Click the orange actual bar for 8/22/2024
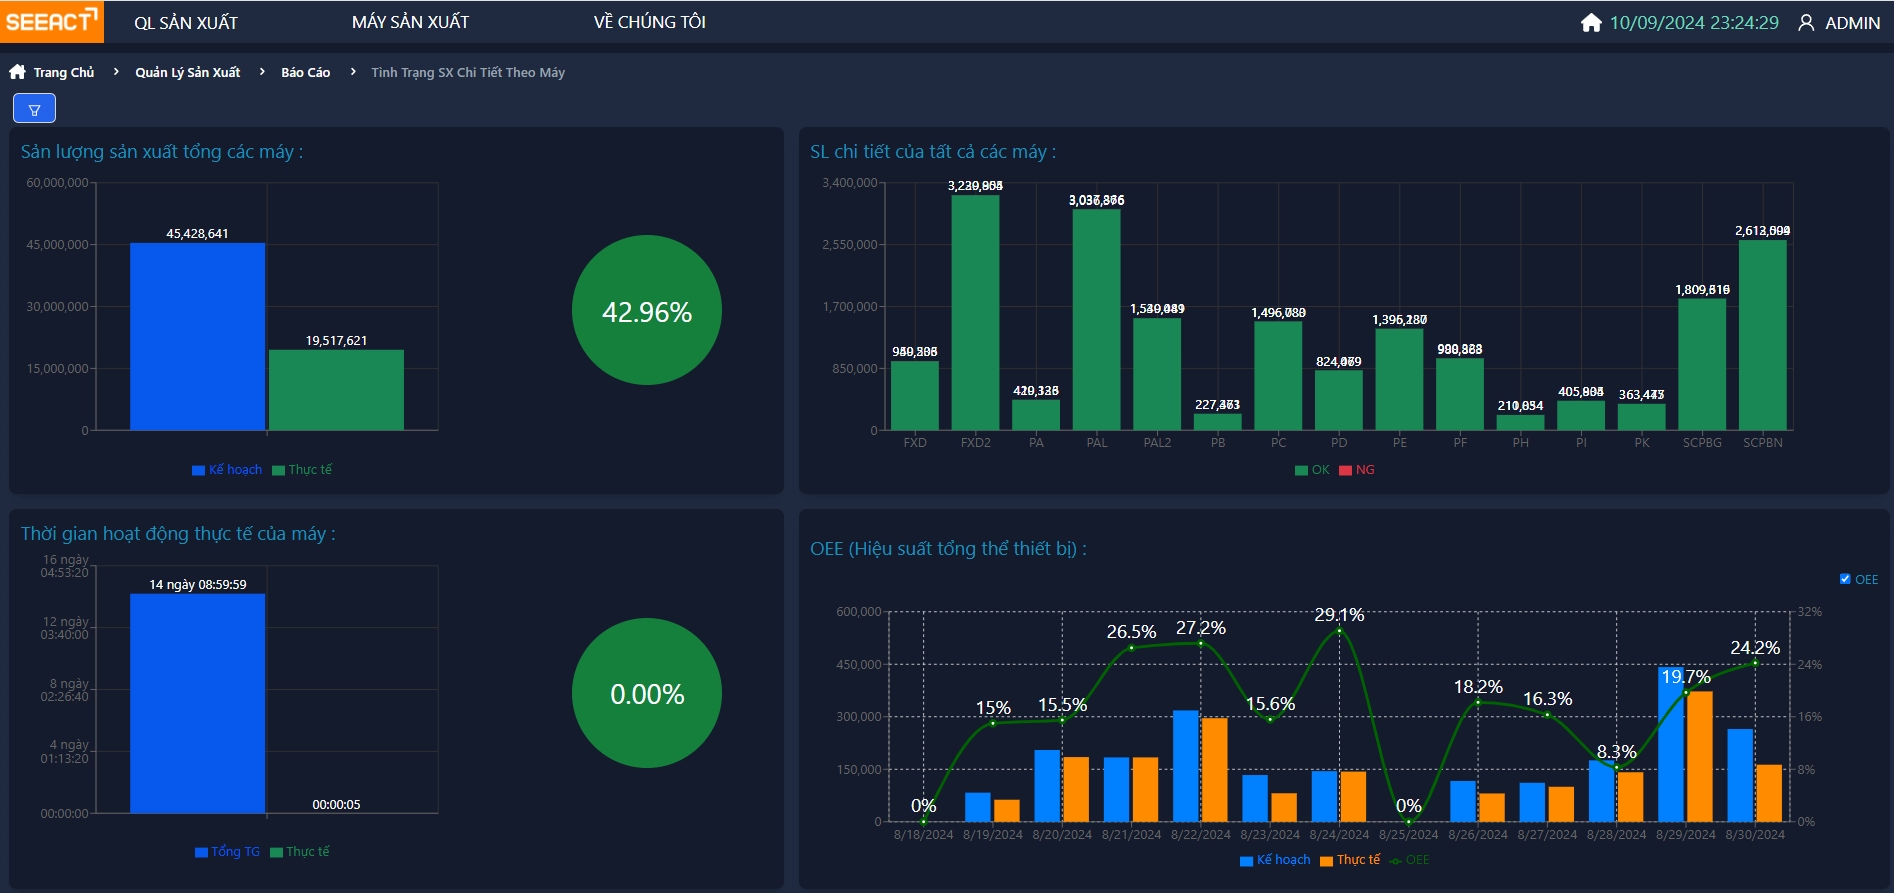1894x893 pixels. point(1215,770)
